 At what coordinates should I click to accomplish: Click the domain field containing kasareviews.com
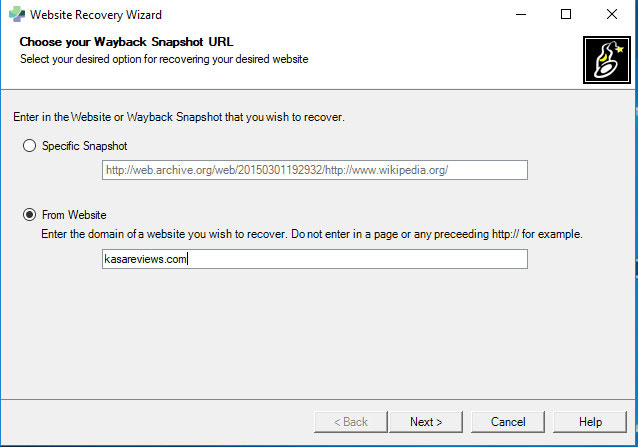click(315, 259)
